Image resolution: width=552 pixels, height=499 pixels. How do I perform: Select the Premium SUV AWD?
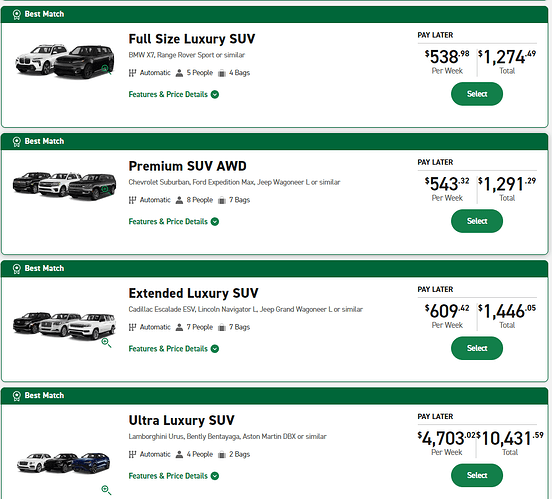[477, 221]
